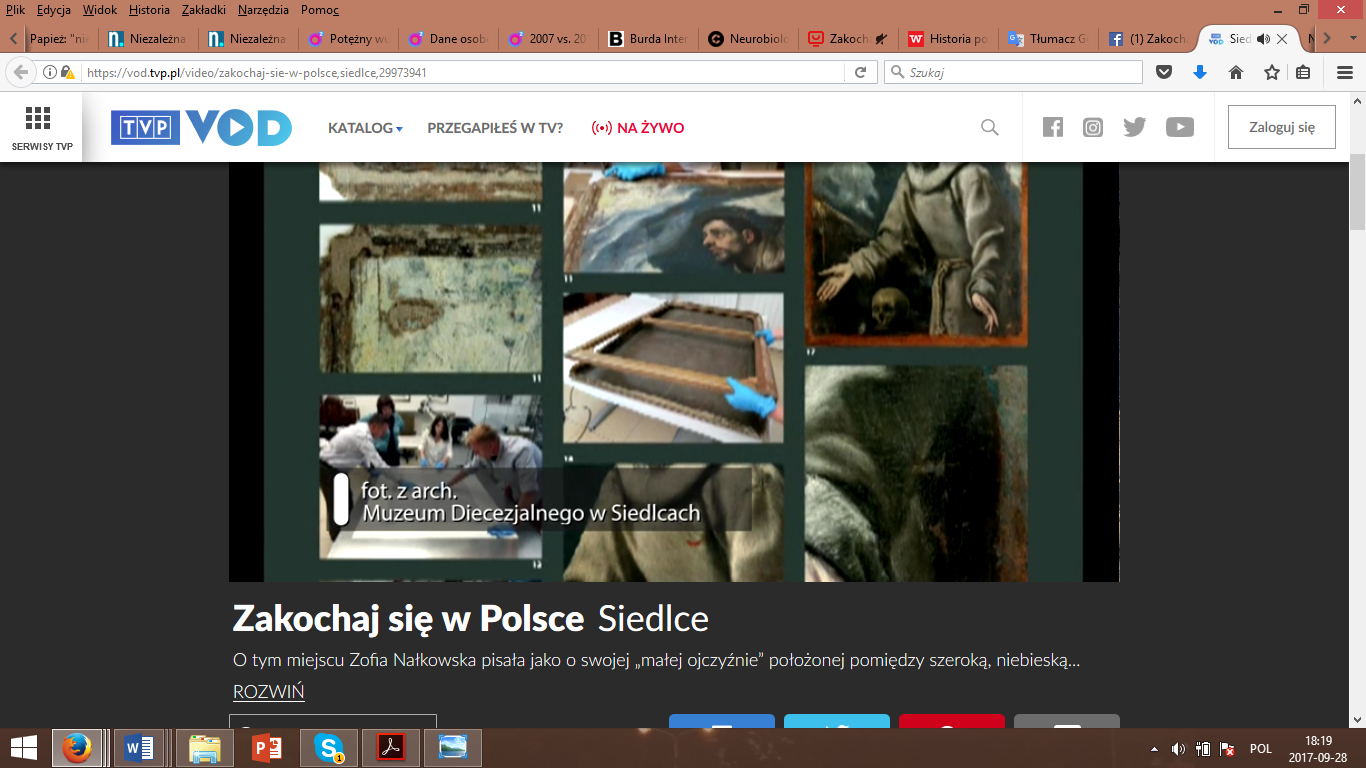The image size is (1366, 768).
Task: Open Adobe Reader from taskbar
Action: (x=391, y=747)
